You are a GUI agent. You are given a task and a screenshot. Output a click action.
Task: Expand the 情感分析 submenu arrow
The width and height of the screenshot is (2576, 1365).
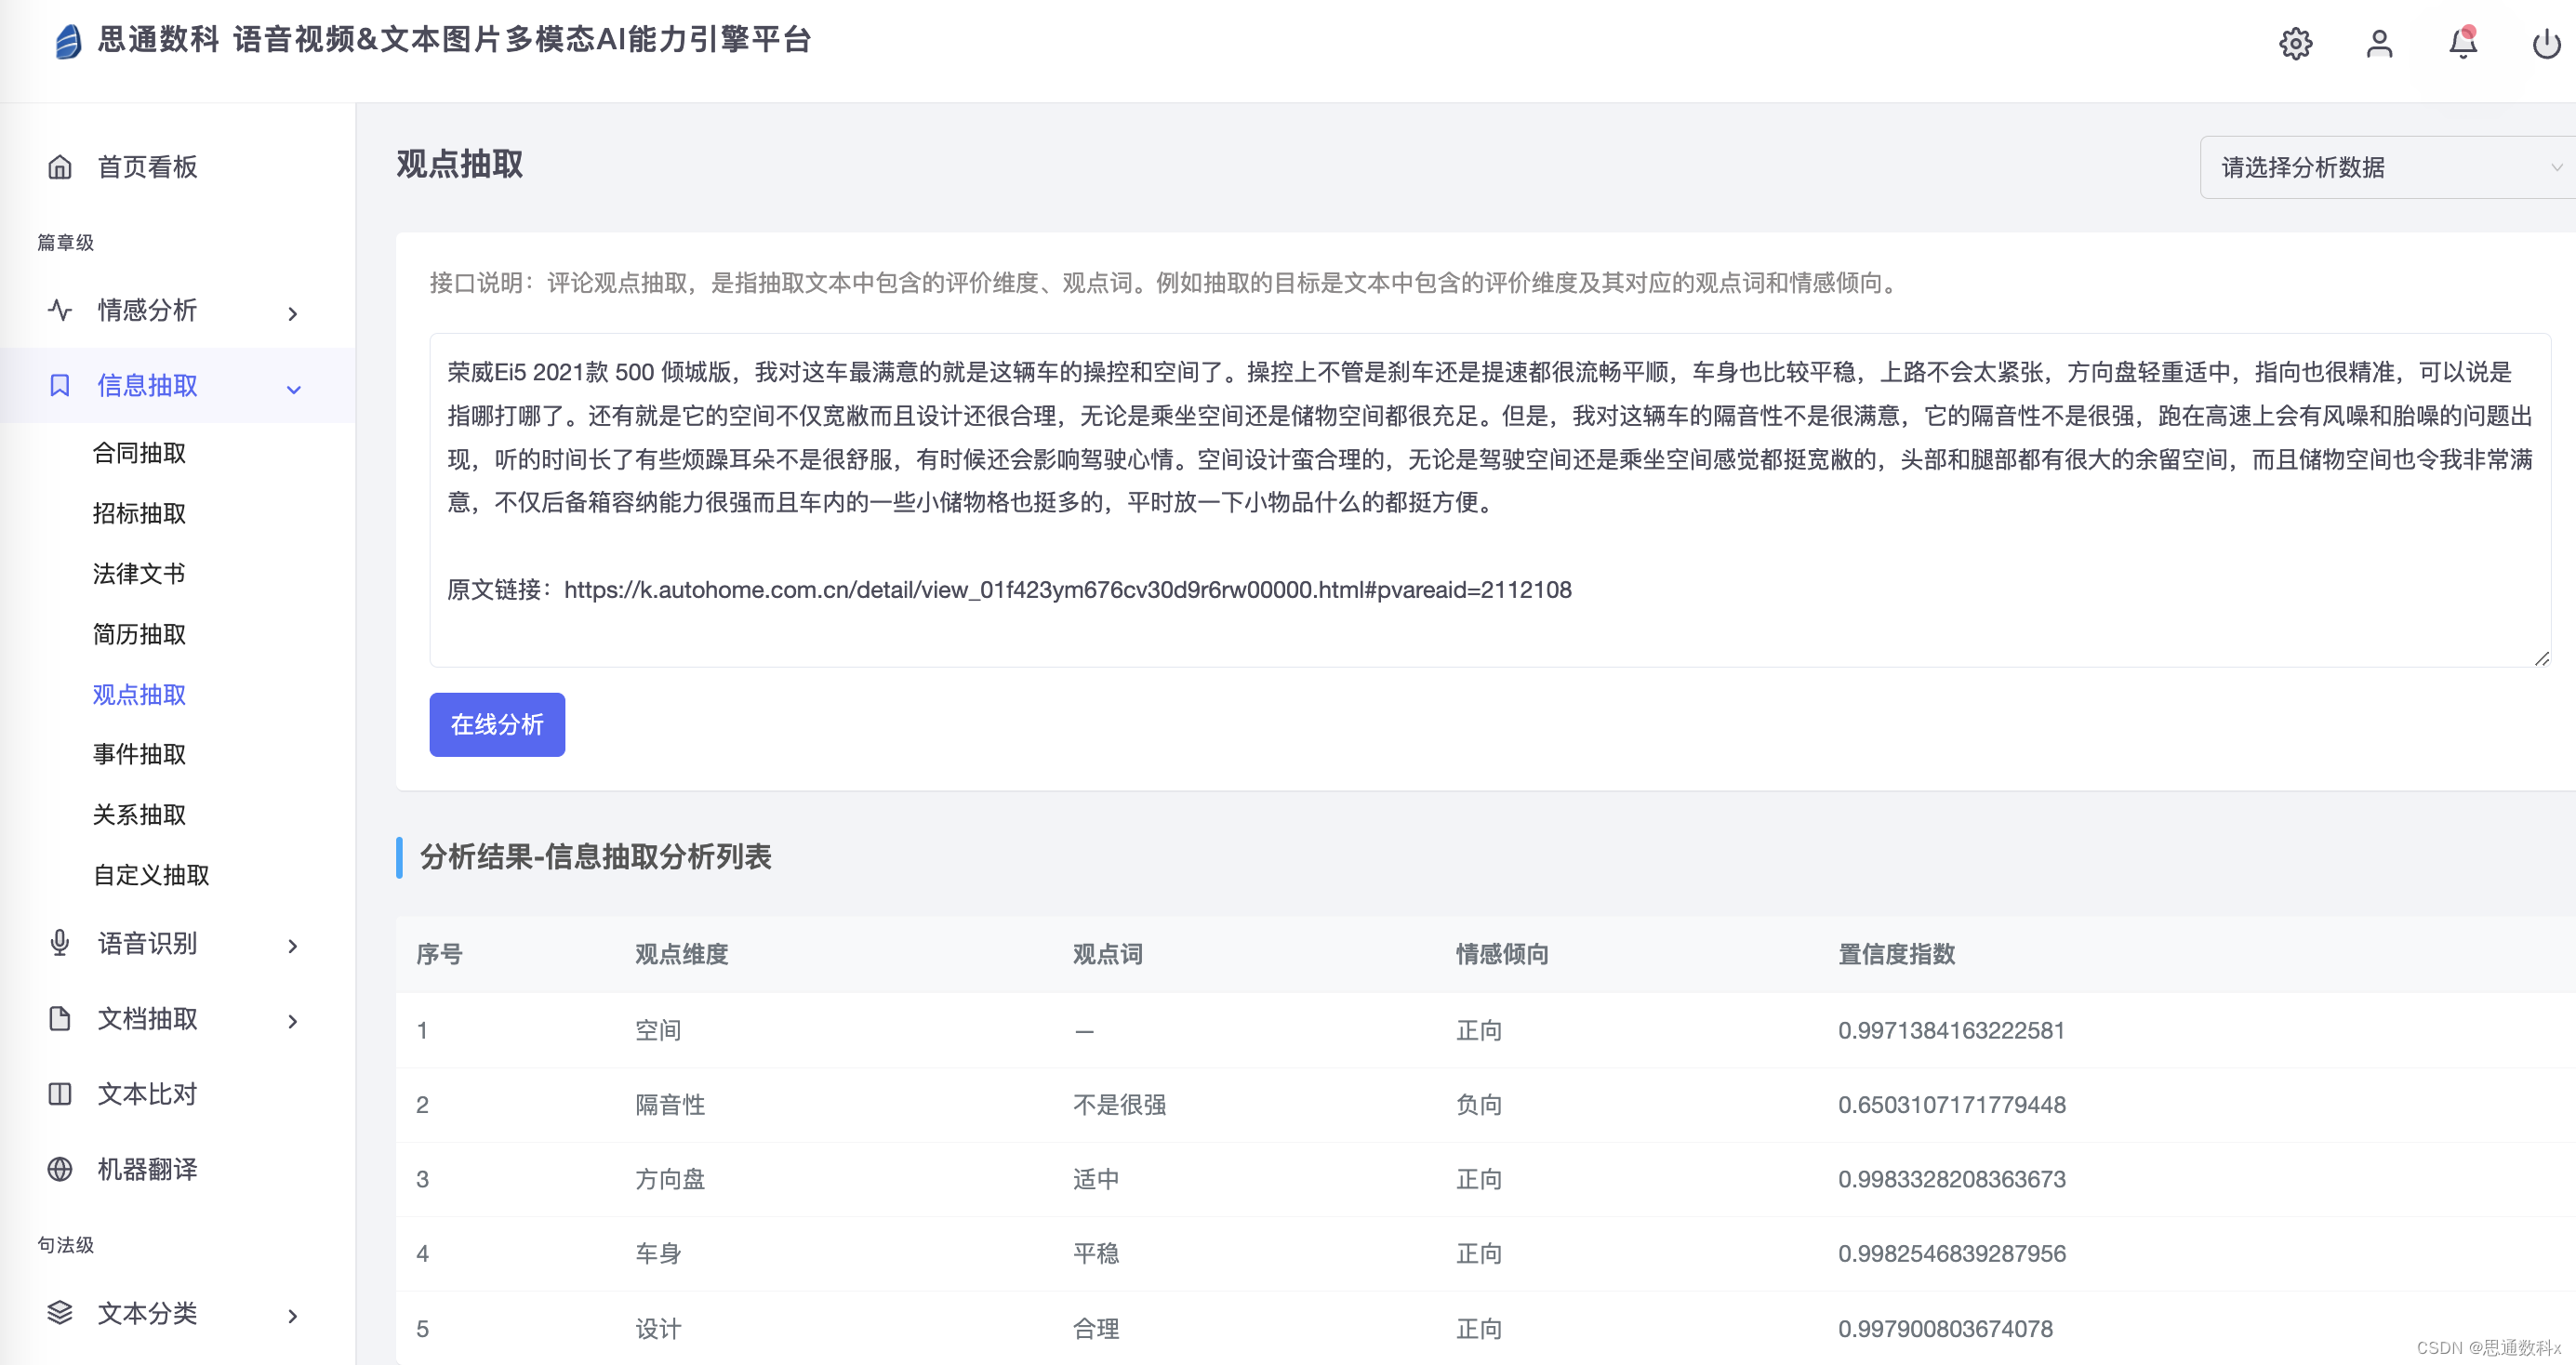[x=293, y=313]
